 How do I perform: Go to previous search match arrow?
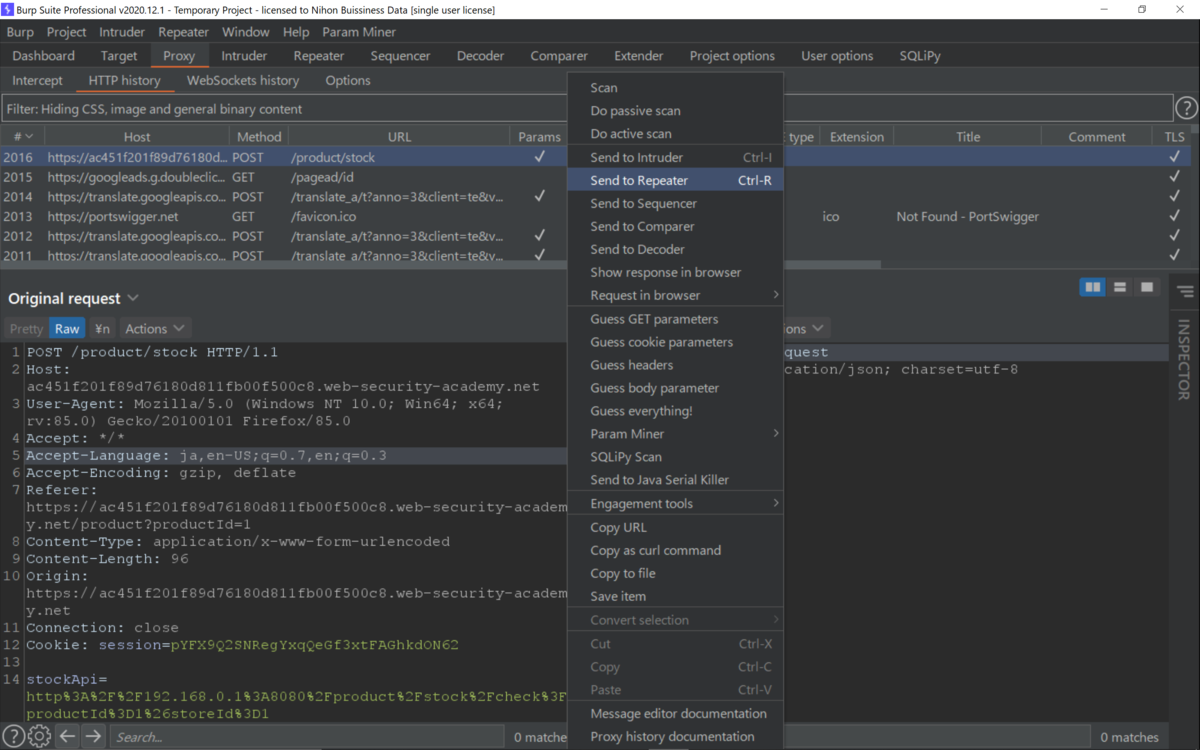point(67,737)
